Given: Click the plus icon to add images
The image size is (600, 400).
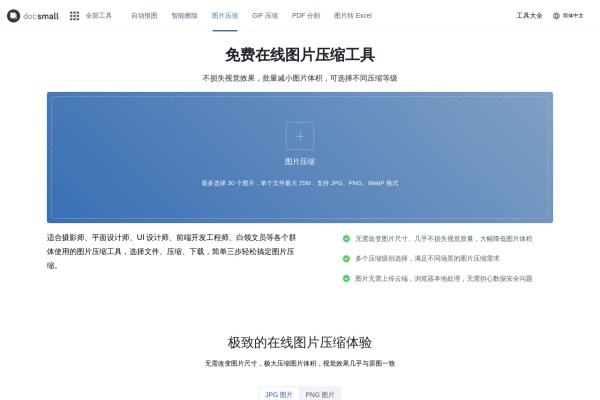Looking at the screenshot, I should [x=300, y=136].
